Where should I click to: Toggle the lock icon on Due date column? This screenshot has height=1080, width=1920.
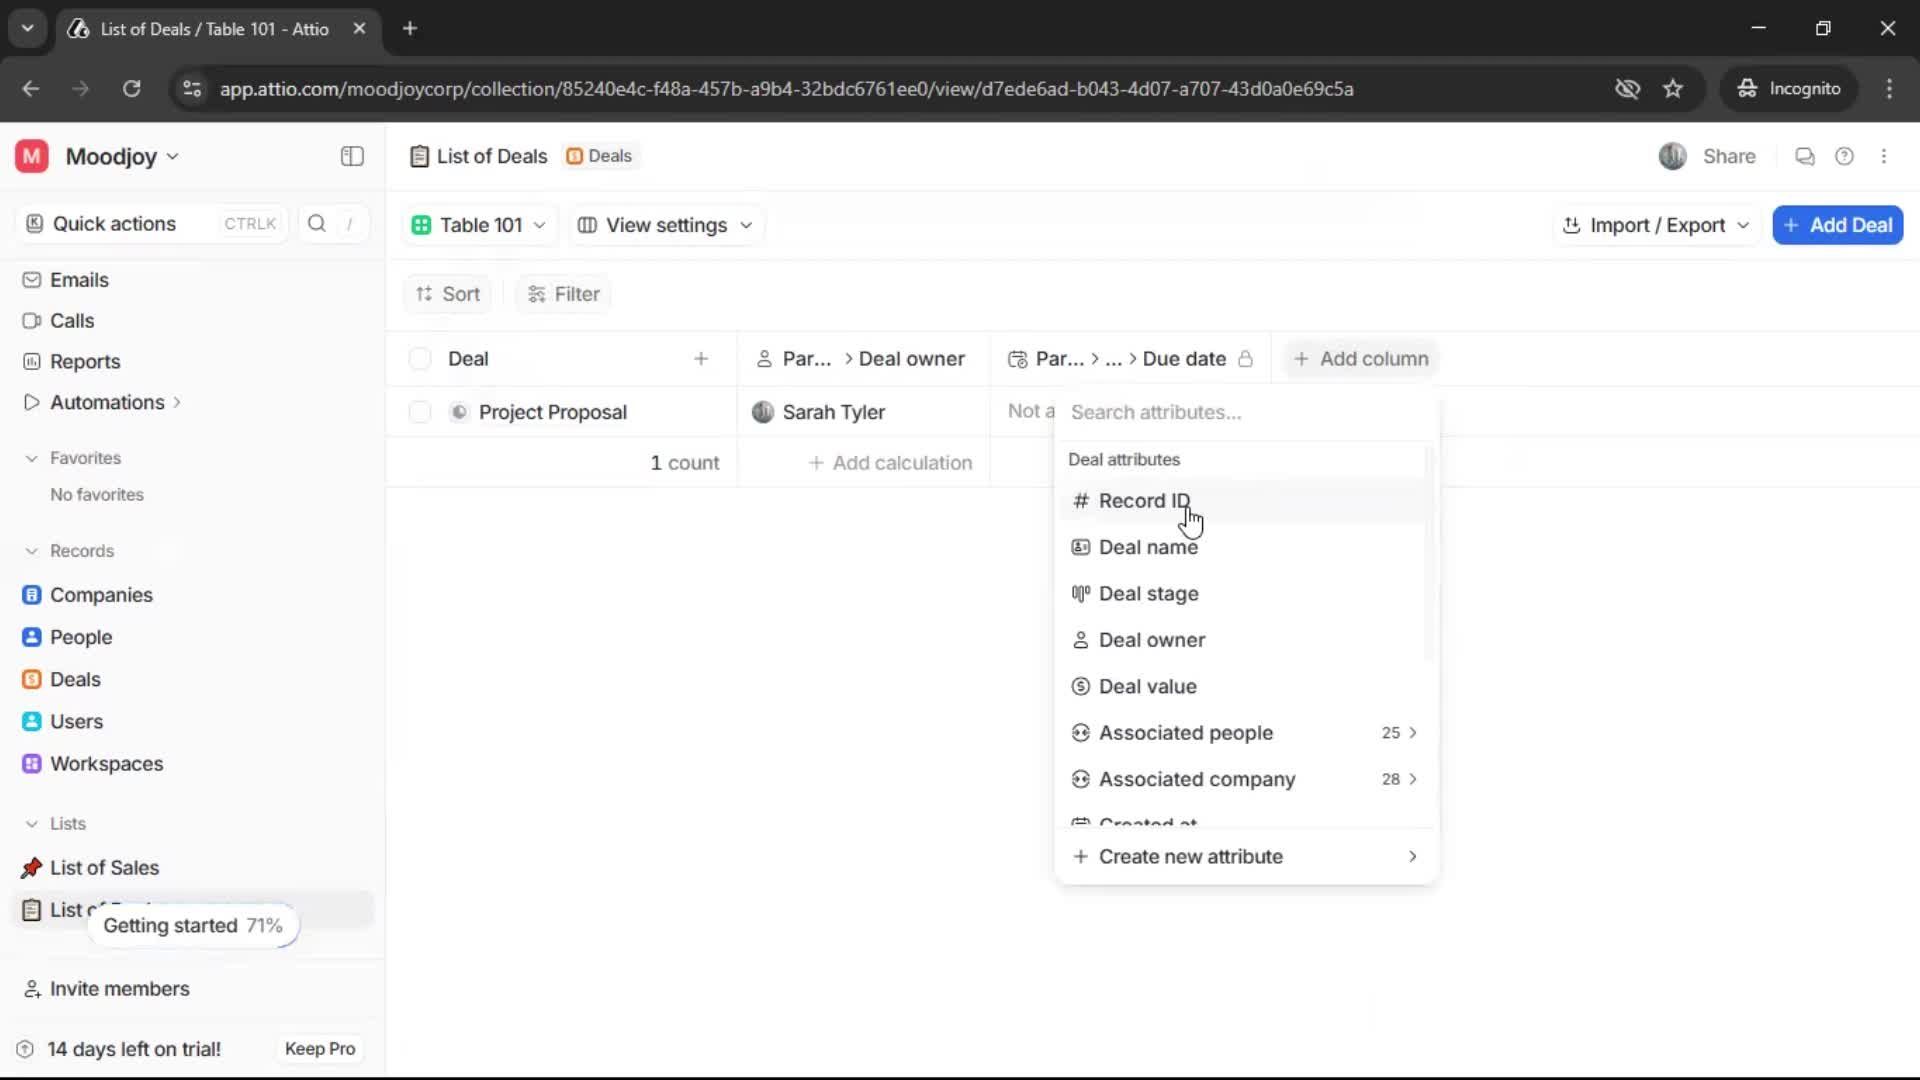pos(1246,358)
